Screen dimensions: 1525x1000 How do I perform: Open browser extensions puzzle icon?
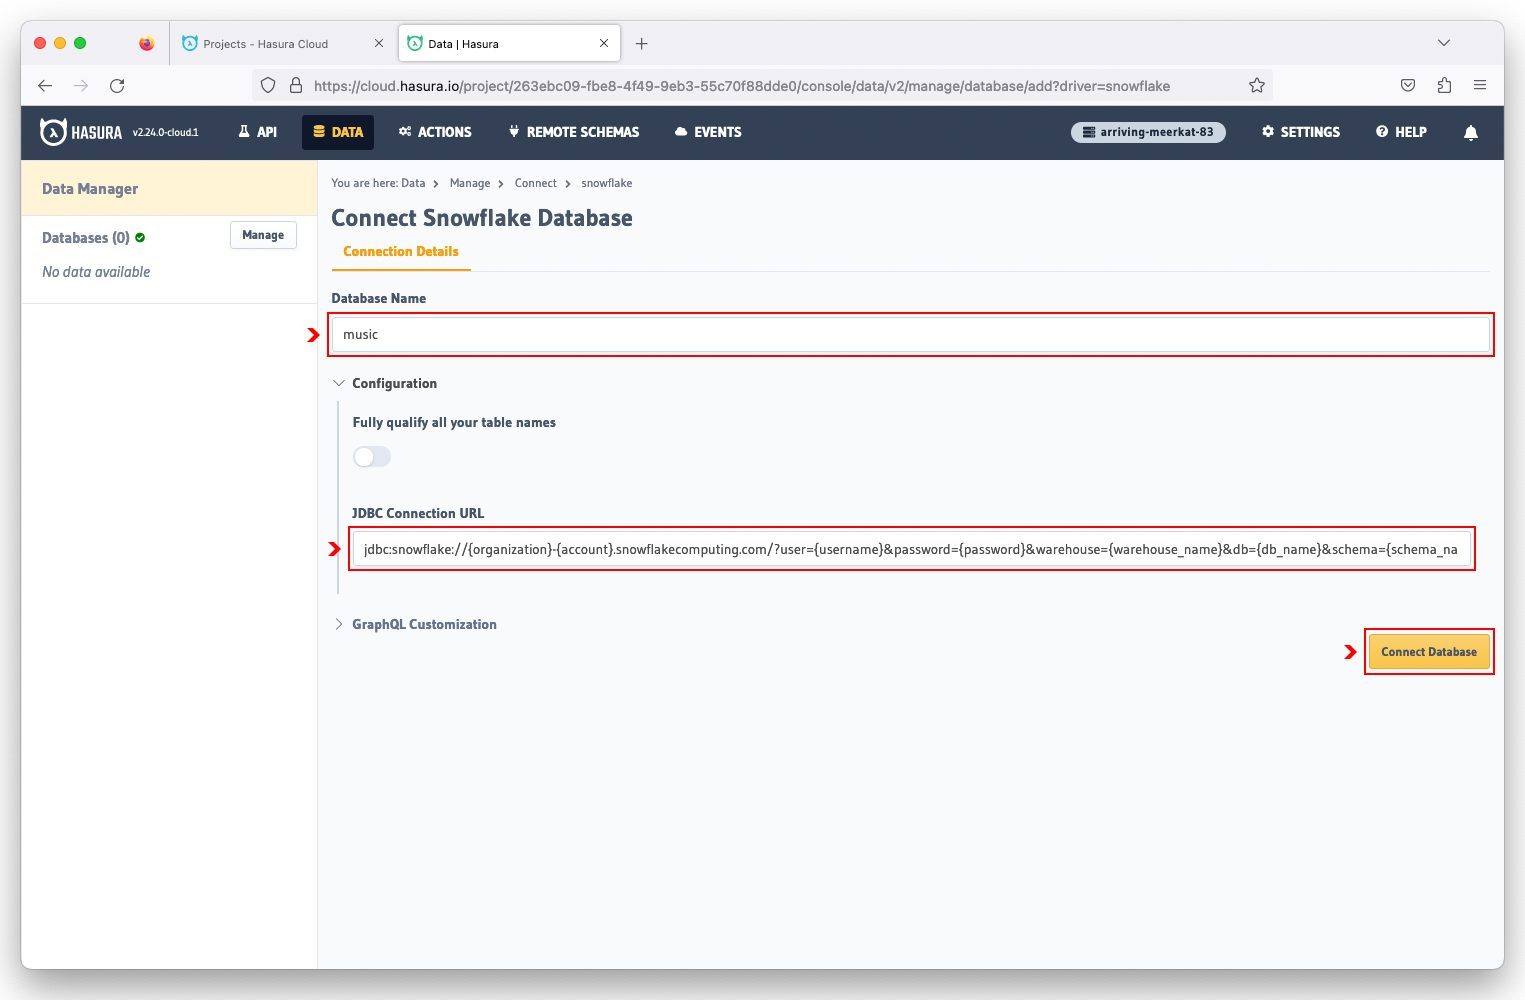pyautogui.click(x=1443, y=86)
